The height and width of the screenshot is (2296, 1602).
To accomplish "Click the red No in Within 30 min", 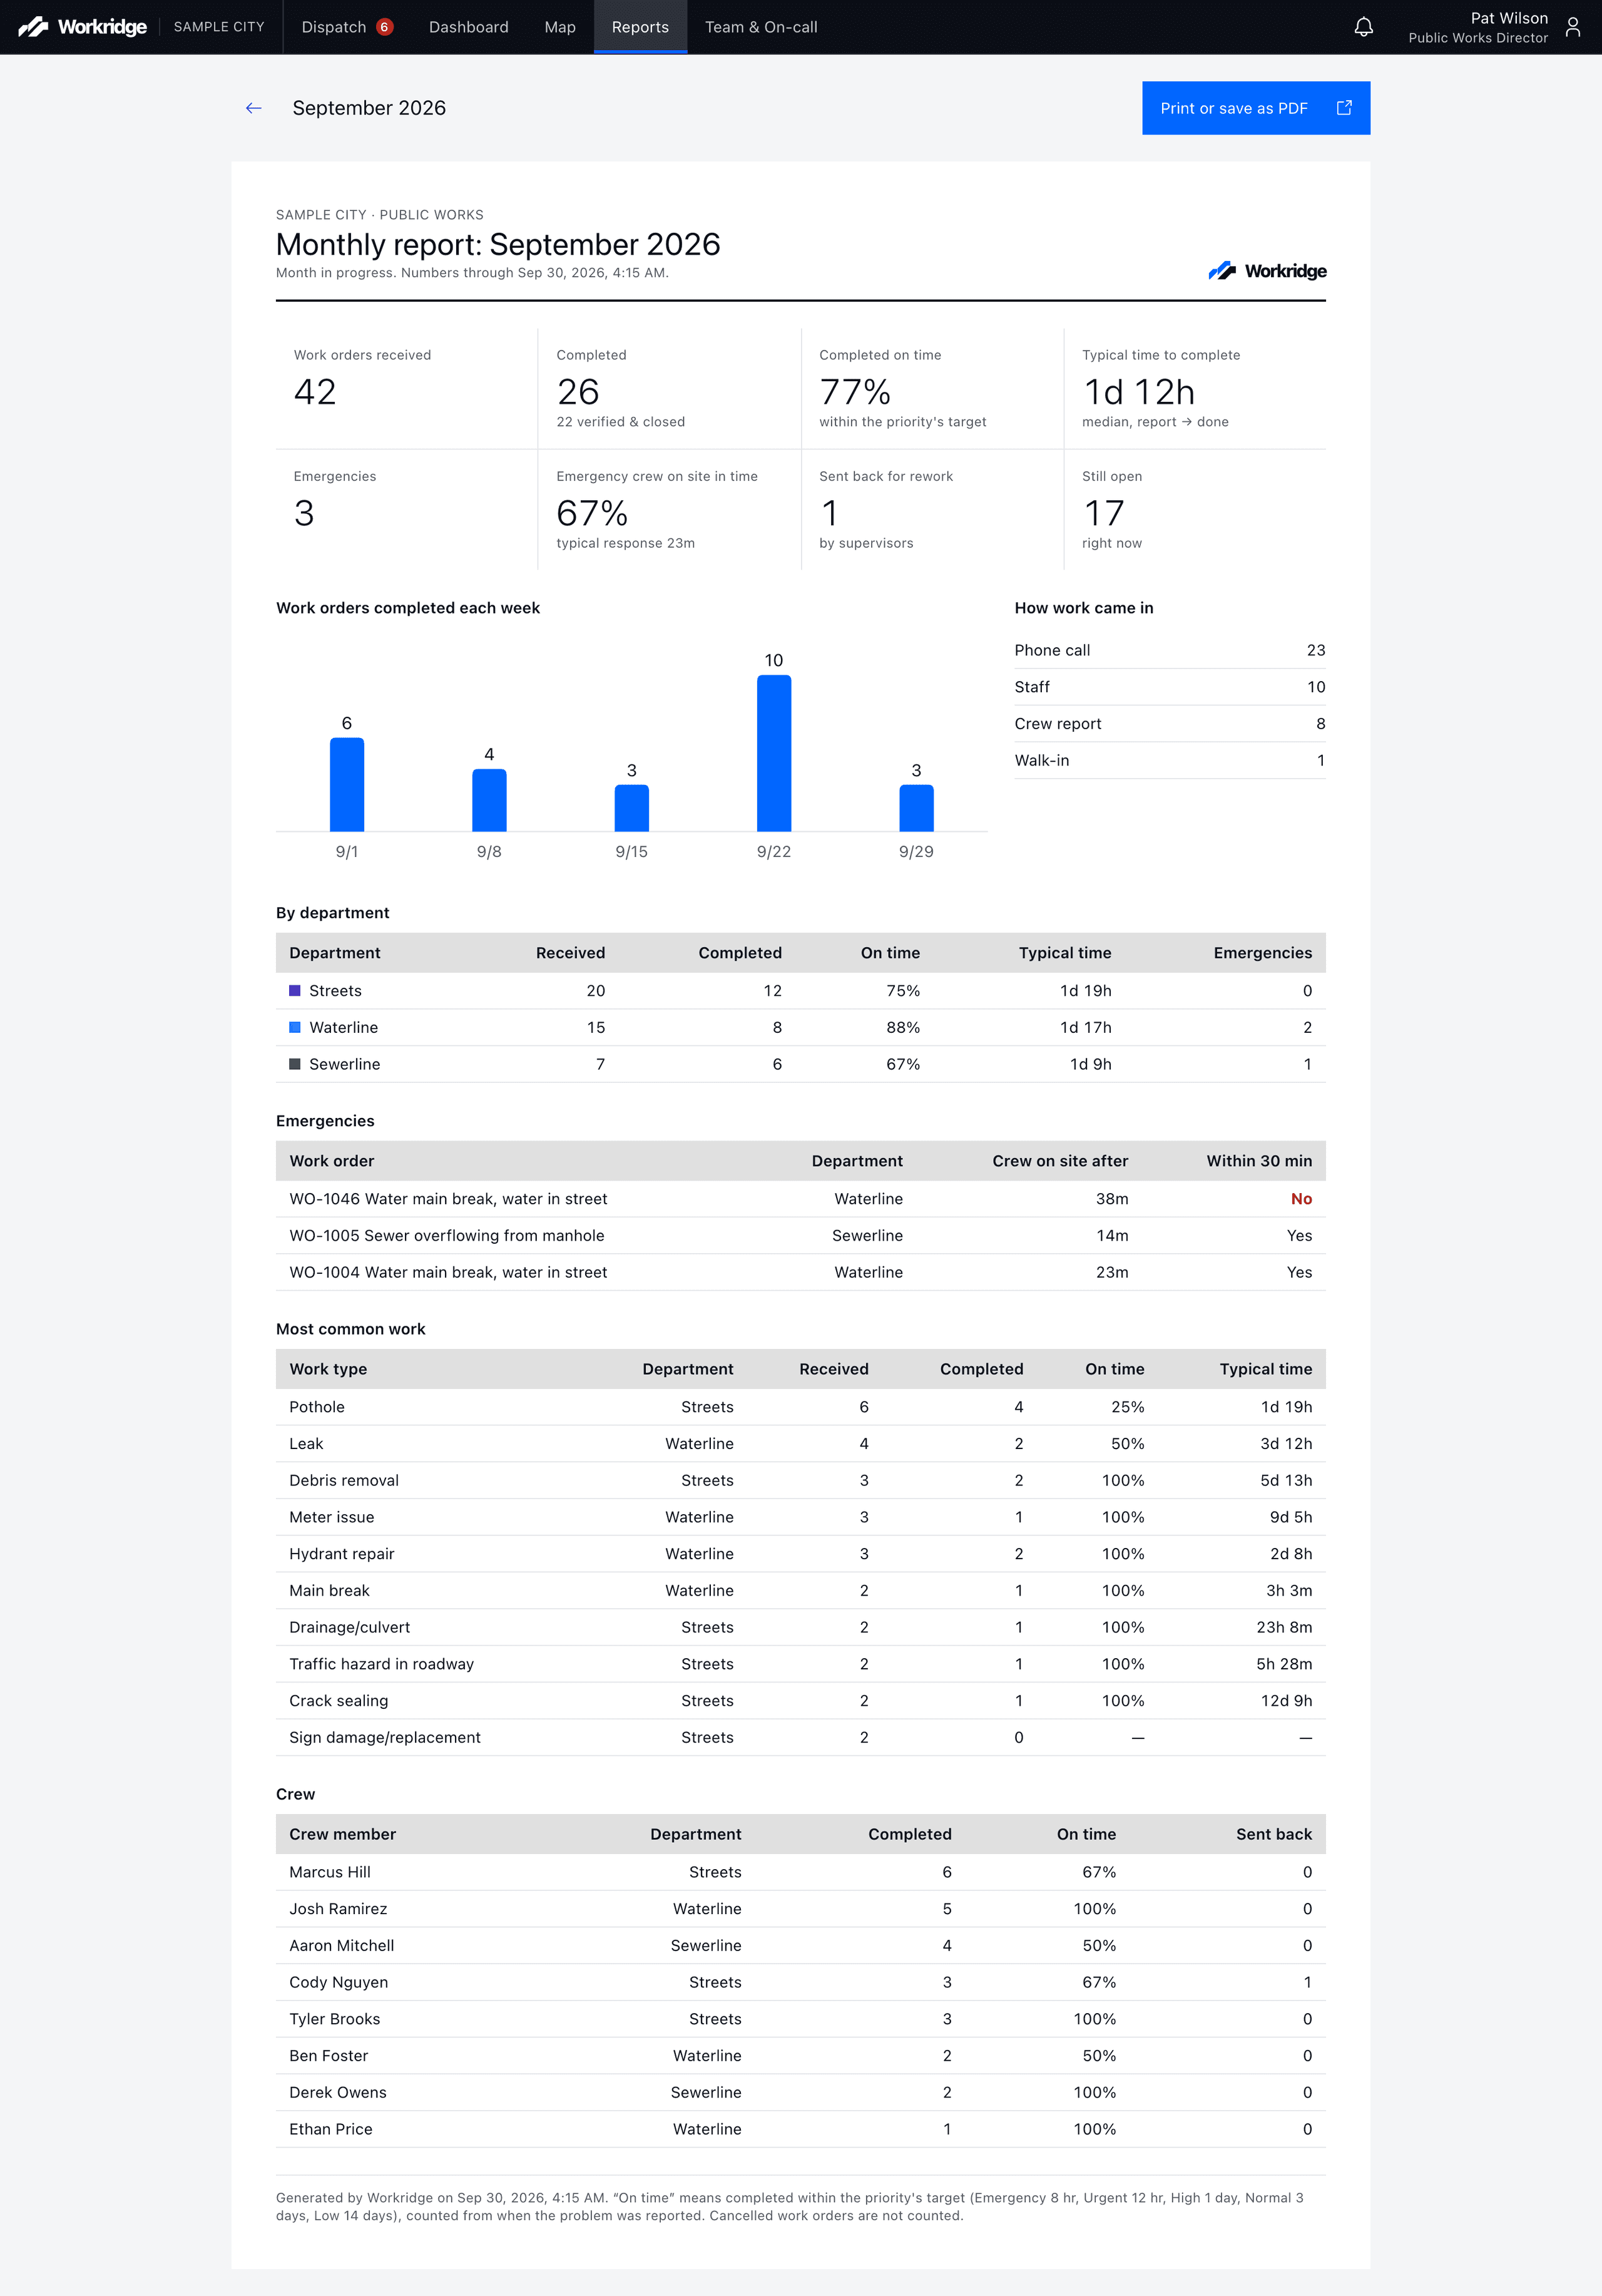I will 1301,1199.
